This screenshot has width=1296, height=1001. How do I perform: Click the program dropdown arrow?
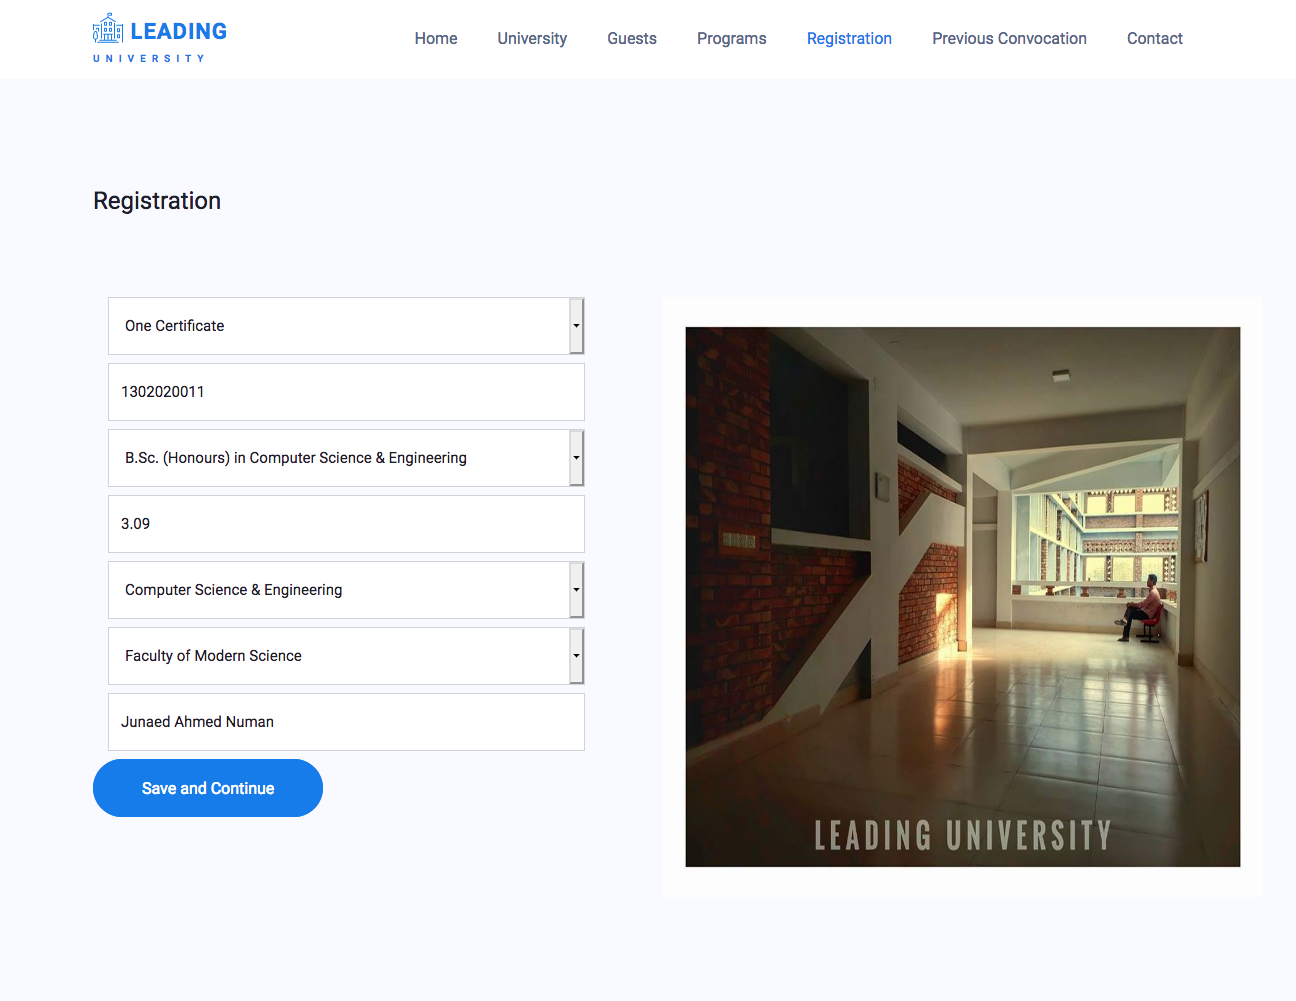576,458
